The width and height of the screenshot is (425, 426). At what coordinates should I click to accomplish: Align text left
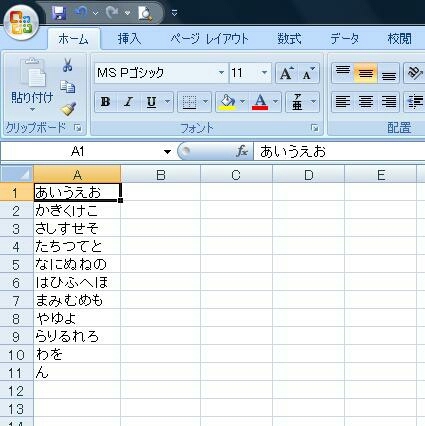(x=343, y=102)
